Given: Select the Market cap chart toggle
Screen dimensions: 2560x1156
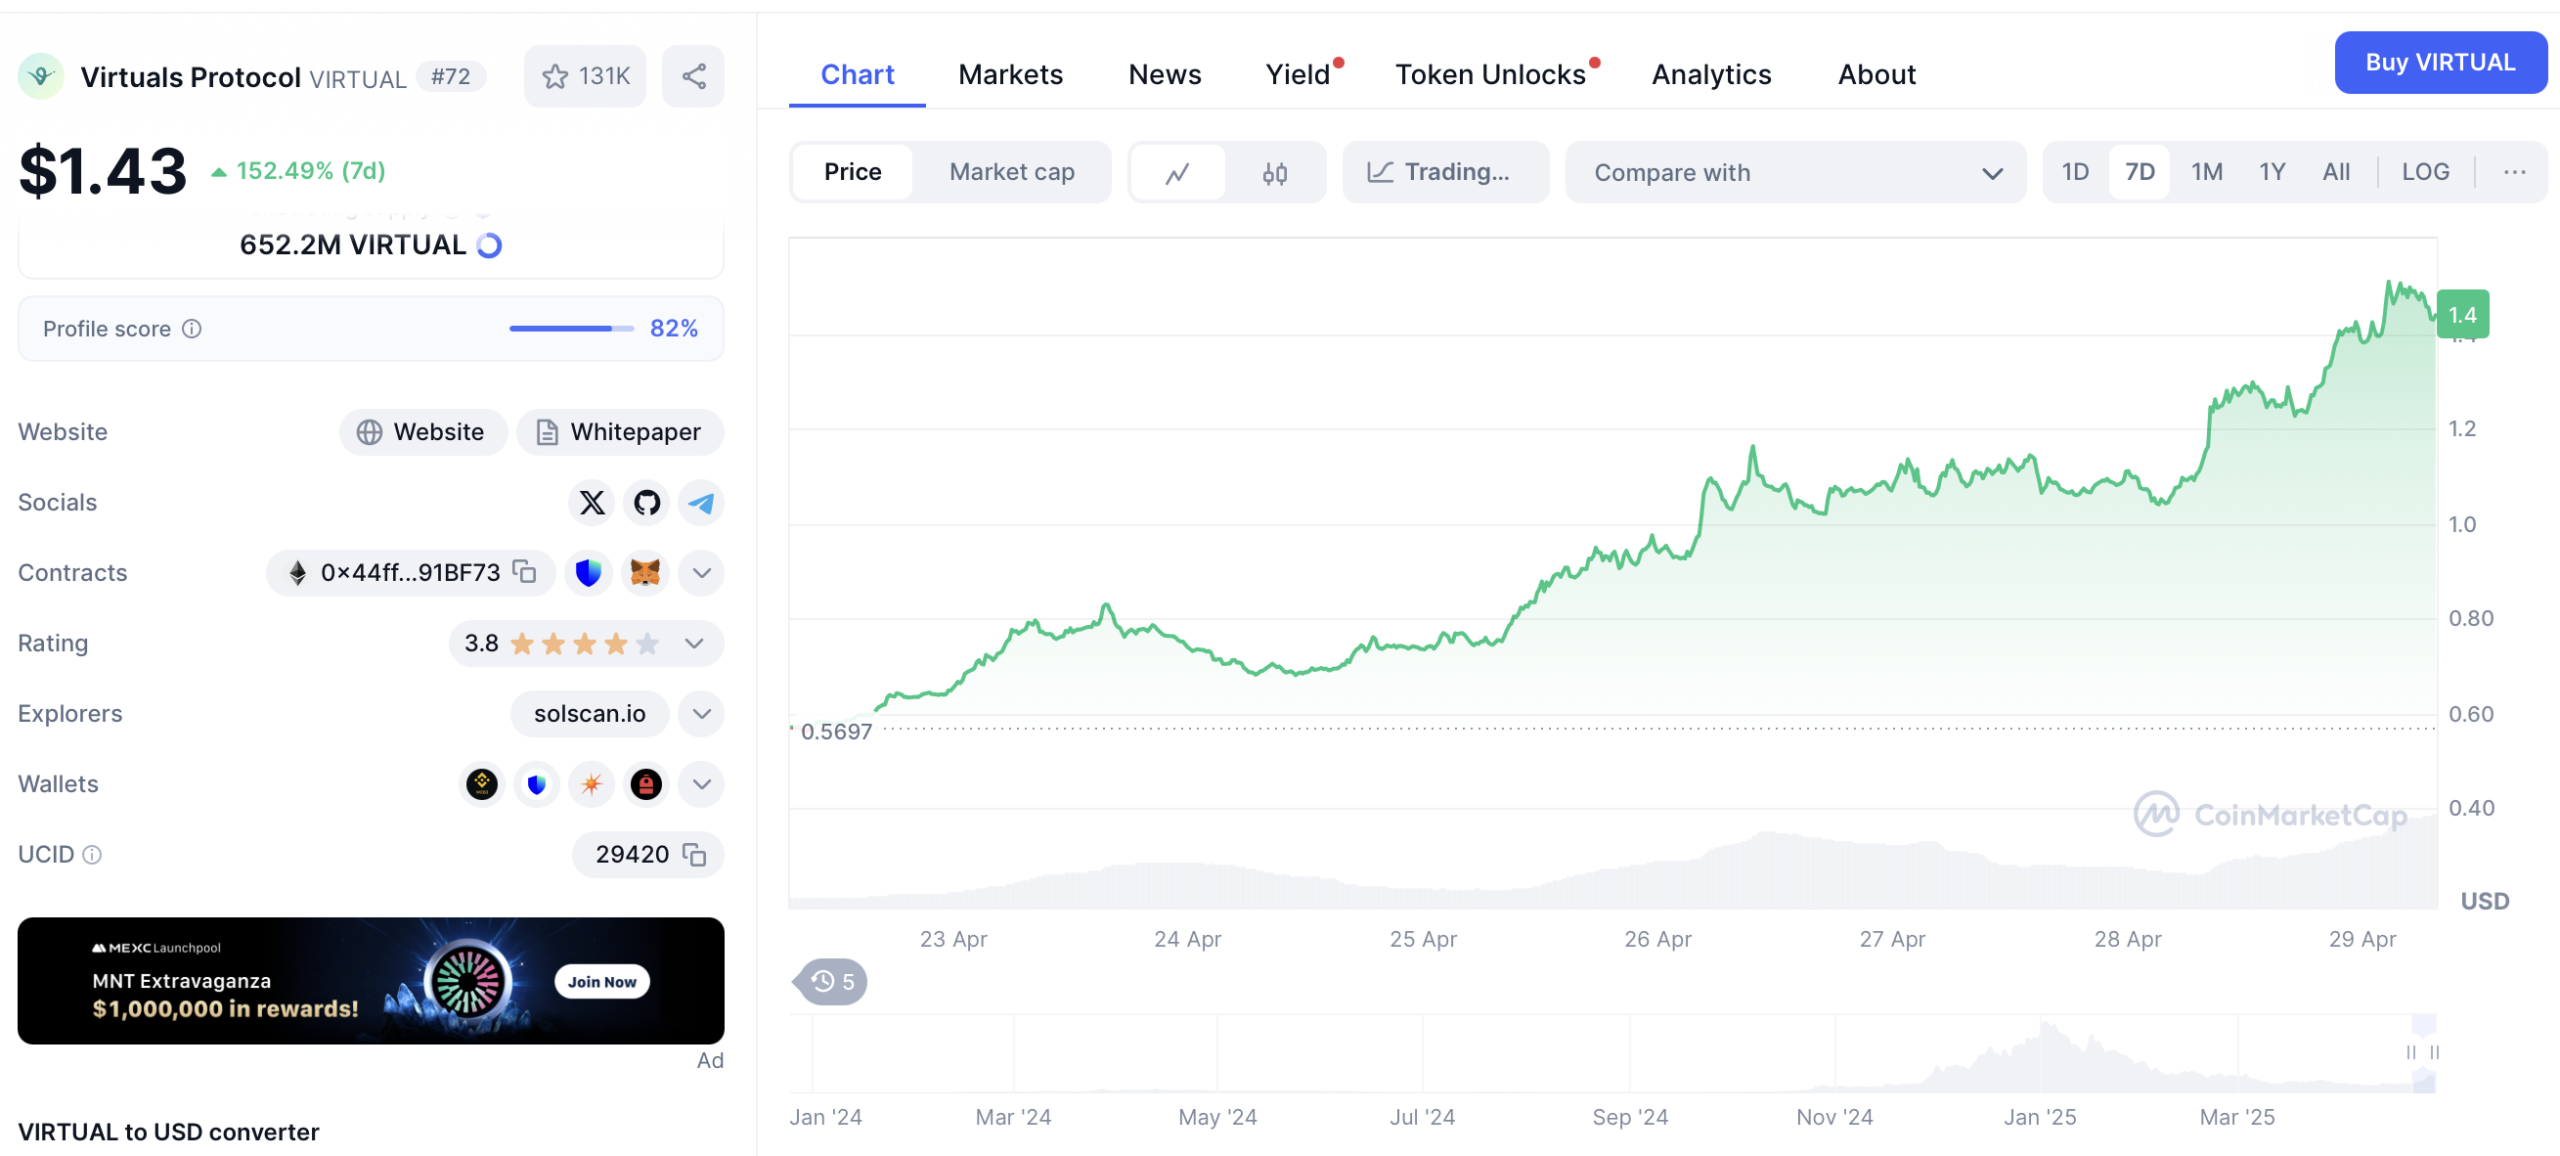Looking at the screenshot, I should (x=1012, y=172).
